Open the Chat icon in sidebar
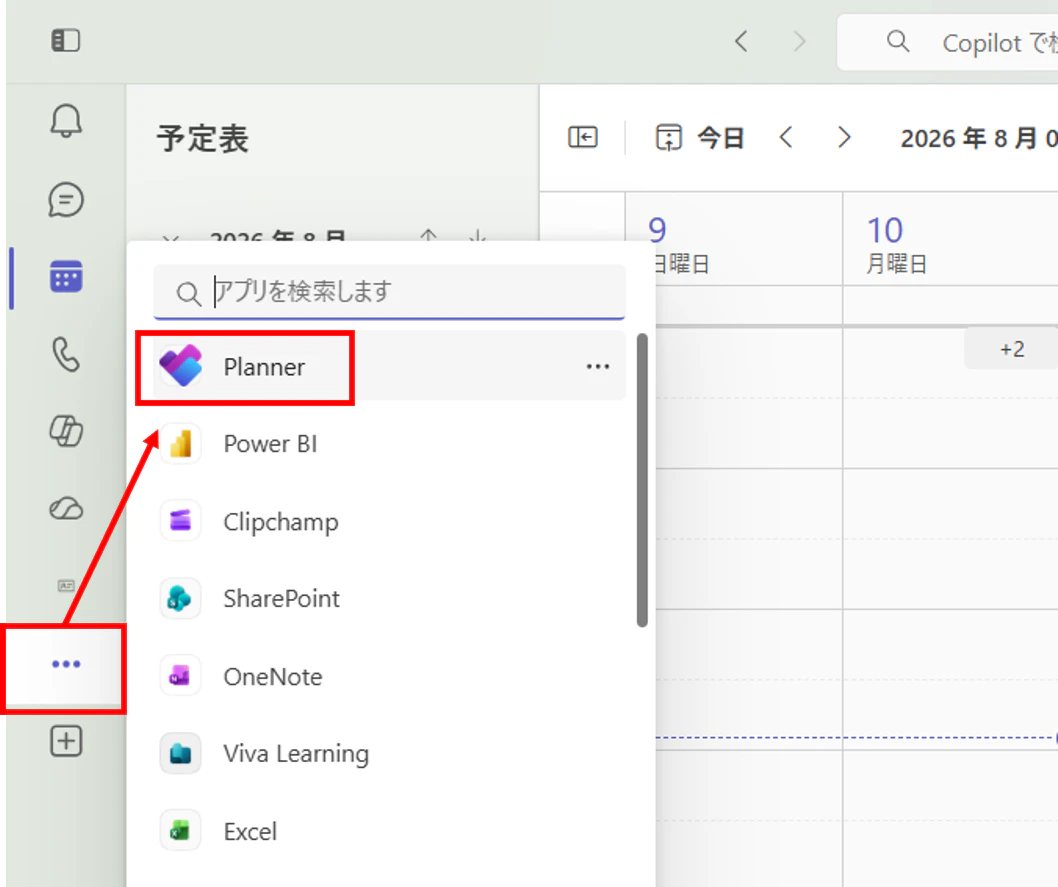The width and height of the screenshot is (1058, 887). tap(66, 200)
